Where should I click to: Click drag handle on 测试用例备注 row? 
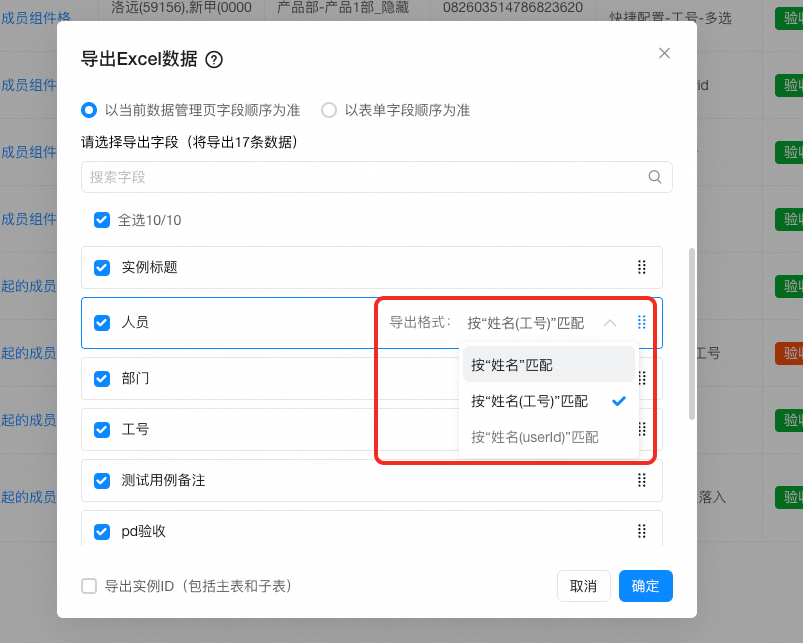[642, 480]
